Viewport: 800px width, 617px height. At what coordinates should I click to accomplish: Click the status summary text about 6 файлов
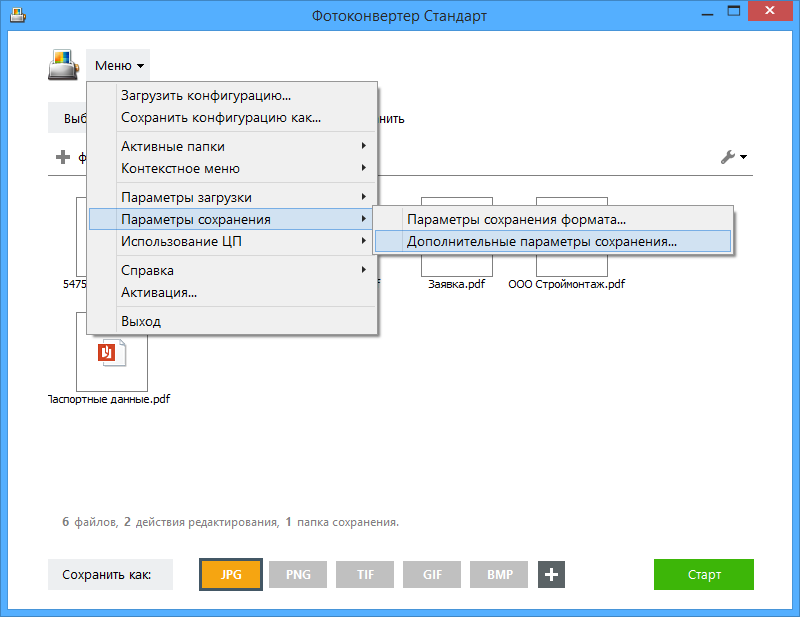pos(231,522)
